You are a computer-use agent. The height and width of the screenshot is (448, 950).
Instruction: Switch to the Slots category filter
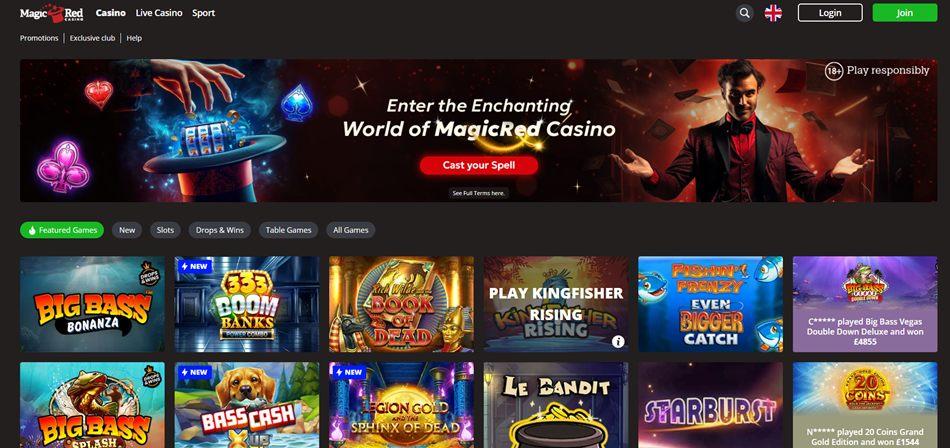coord(165,230)
